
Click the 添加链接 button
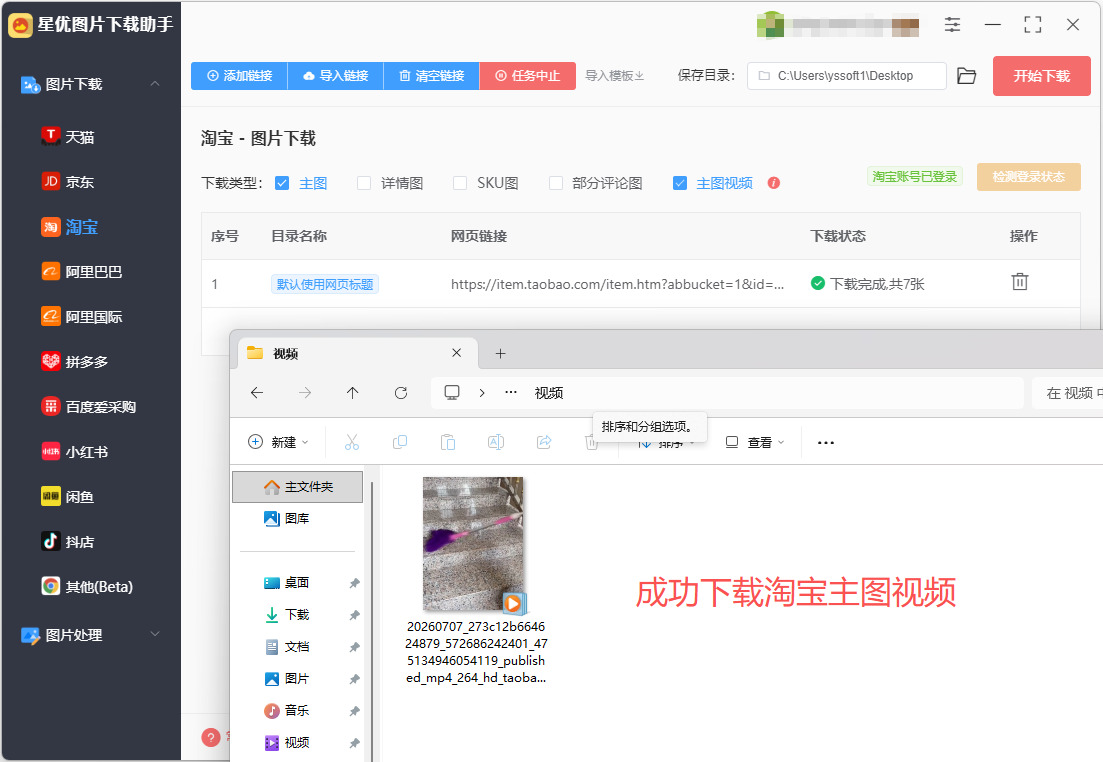239,75
